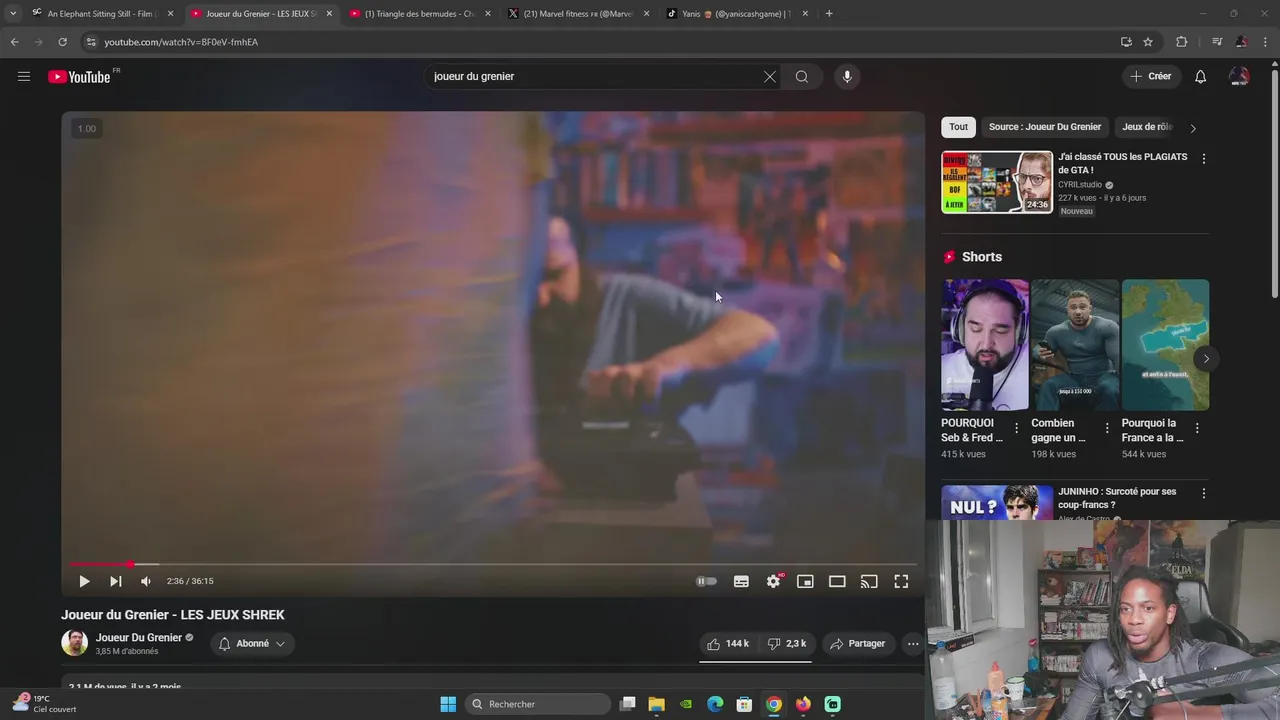
Task: Reload the page
Action: coord(62,42)
